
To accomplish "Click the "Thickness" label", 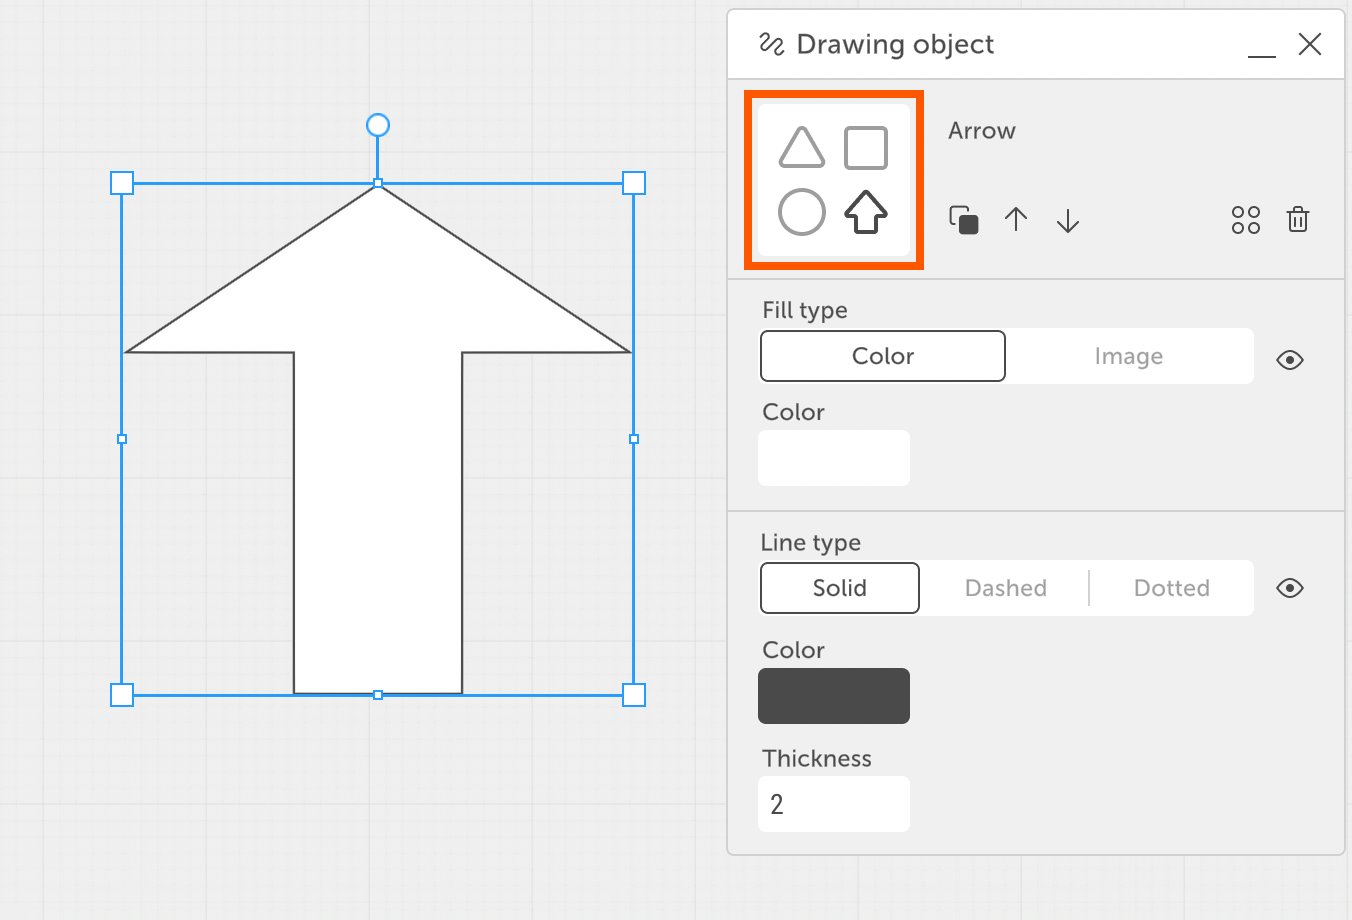I will coord(817,758).
